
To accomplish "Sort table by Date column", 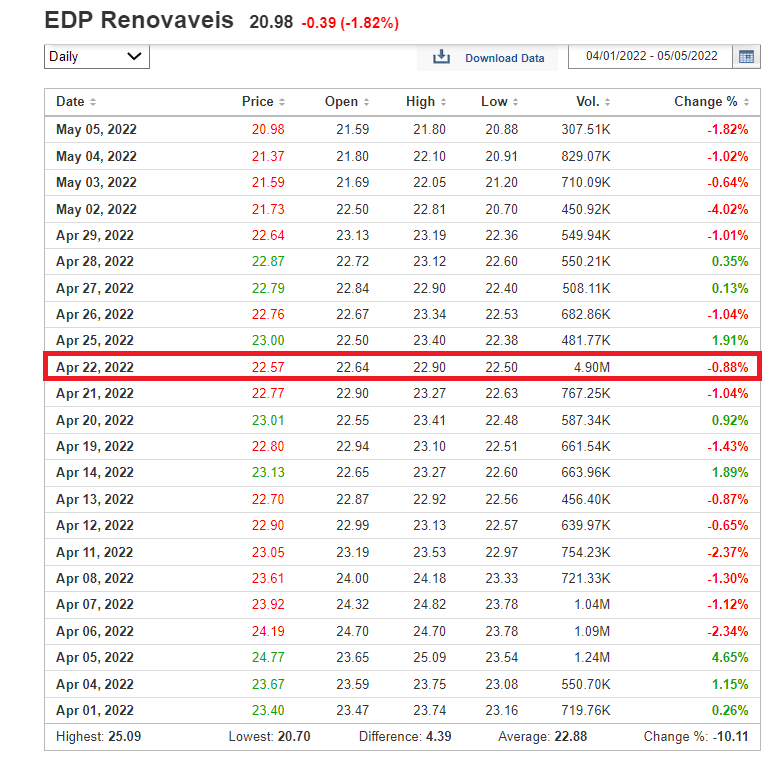I will click(76, 102).
